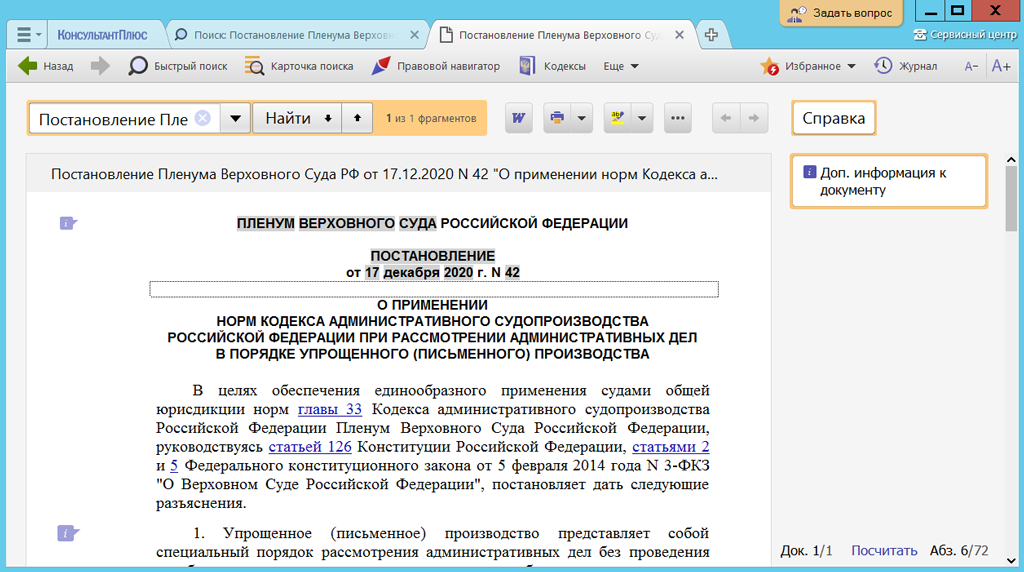
Task: Open Быстрый поиск quick search
Action: pos(178,66)
